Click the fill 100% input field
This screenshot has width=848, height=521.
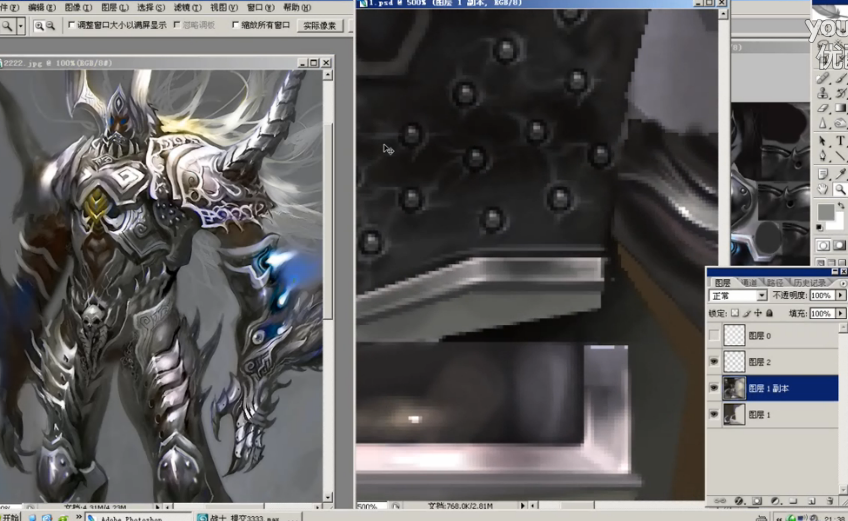click(822, 313)
